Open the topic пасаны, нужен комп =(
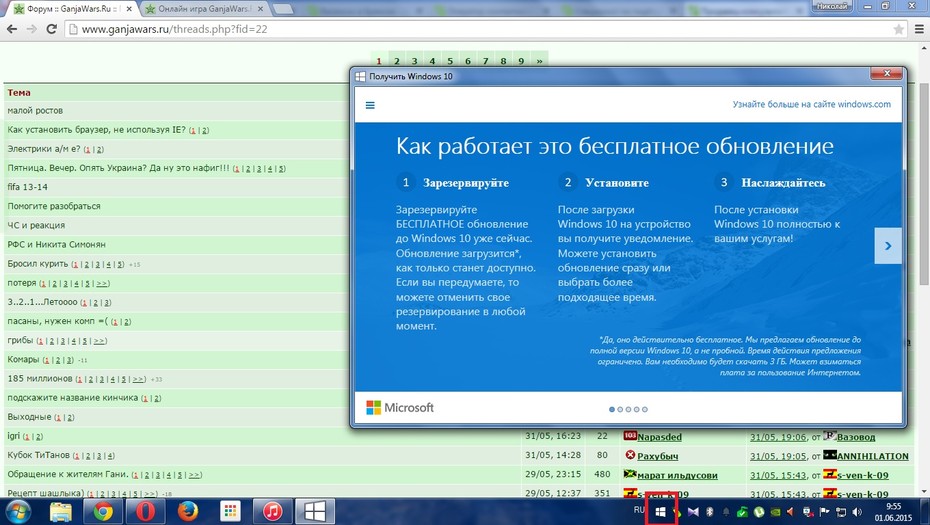The image size is (930, 525). click(58, 321)
